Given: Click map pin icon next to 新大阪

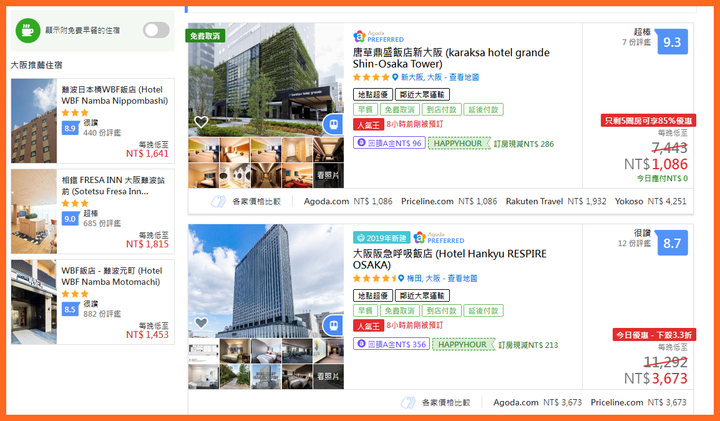Looking at the screenshot, I should pos(395,77).
